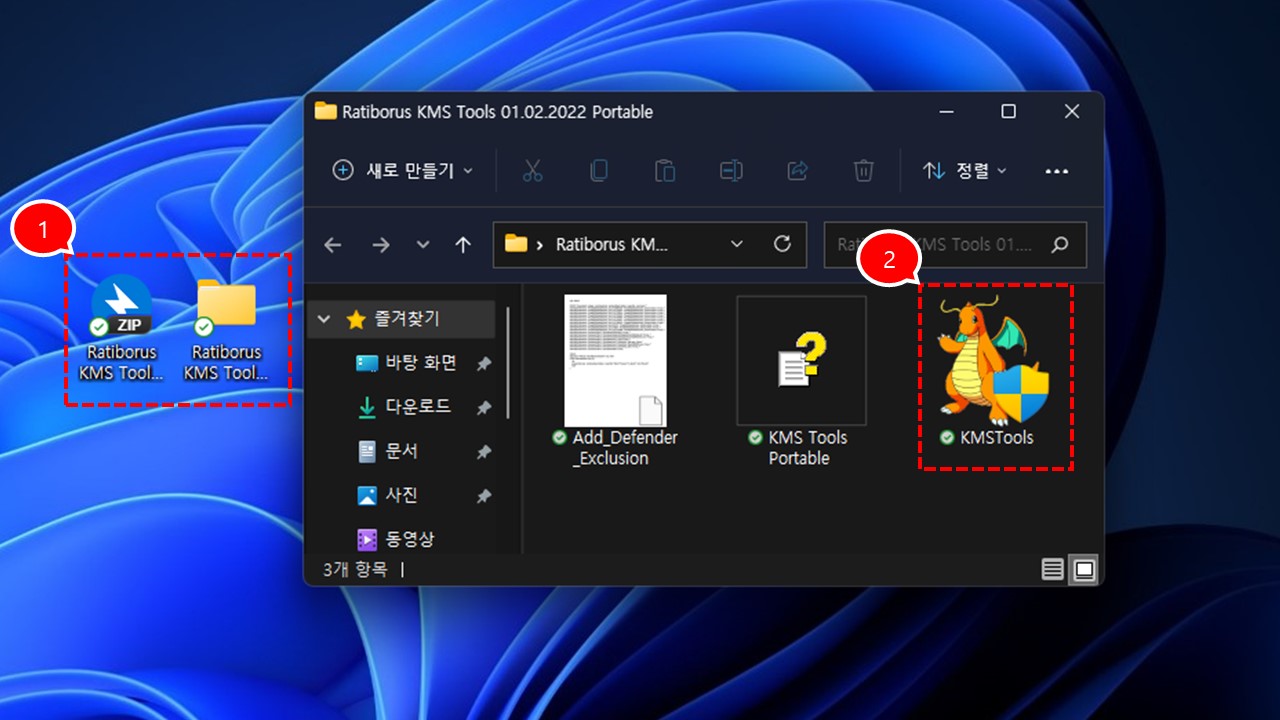1280x720 pixels.
Task: Click the 3개 항목 status text
Action: [353, 570]
